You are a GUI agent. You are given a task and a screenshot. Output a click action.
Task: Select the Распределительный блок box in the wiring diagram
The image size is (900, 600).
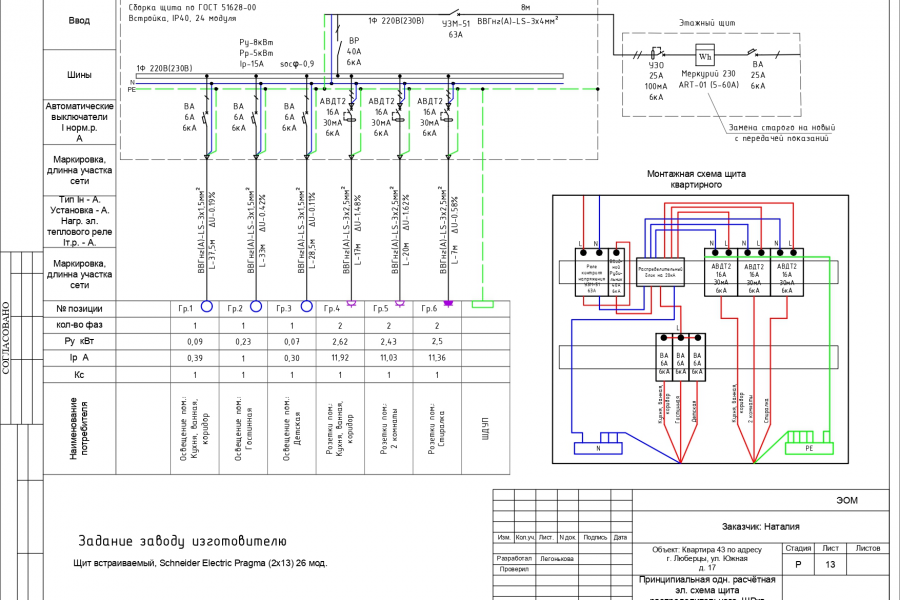660,272
